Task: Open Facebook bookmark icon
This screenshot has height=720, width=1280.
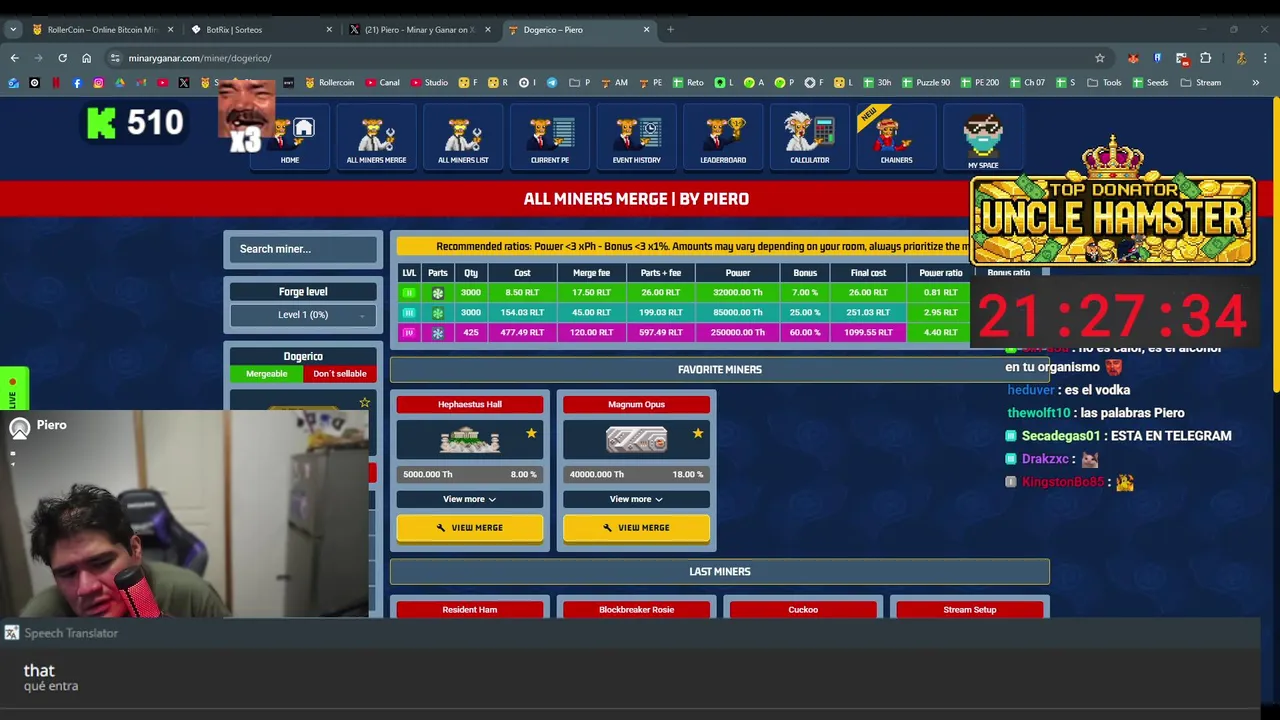Action: coord(77,83)
